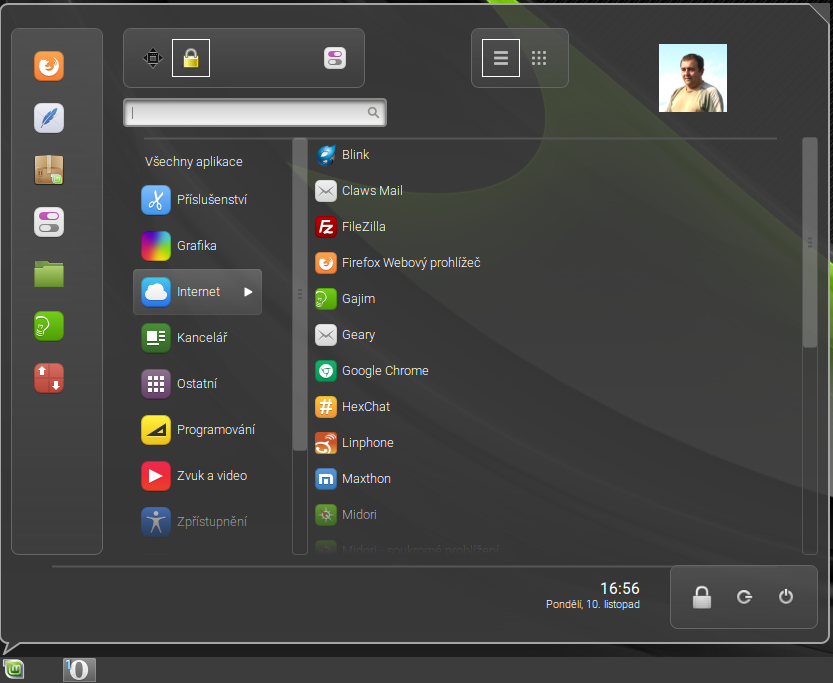The image size is (833, 683).
Task: Click the arrow next to Internet
Action: pos(248,292)
